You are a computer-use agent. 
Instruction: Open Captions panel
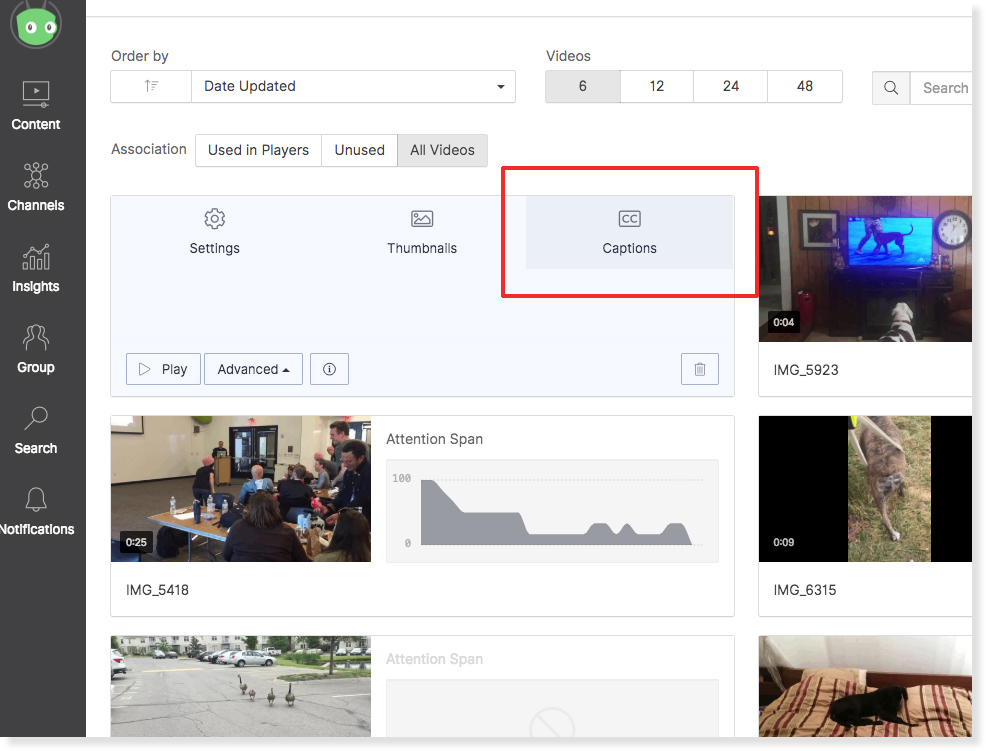(629, 232)
